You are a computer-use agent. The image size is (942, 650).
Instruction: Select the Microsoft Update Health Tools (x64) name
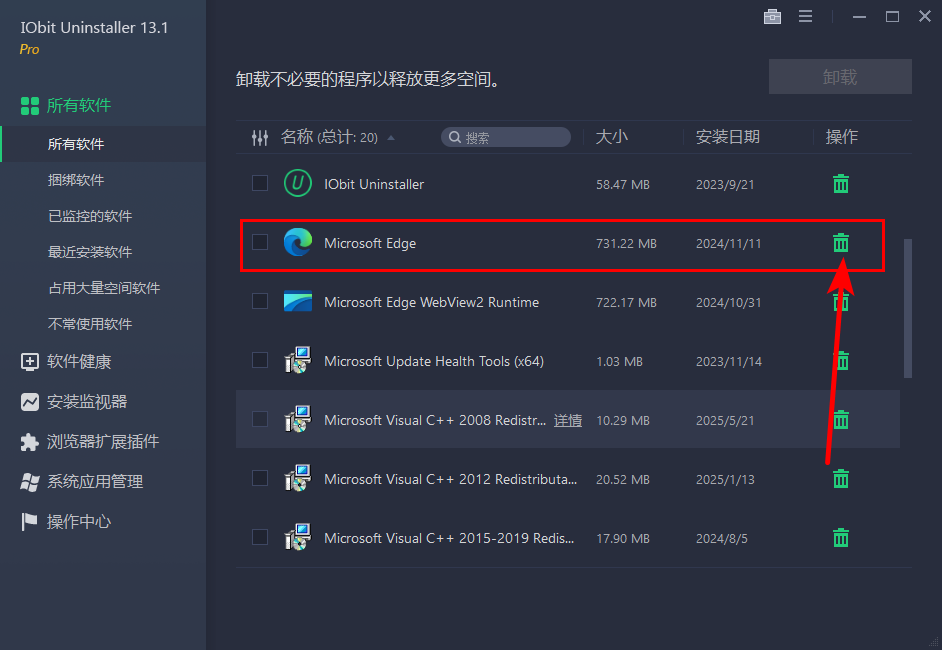[434, 361]
